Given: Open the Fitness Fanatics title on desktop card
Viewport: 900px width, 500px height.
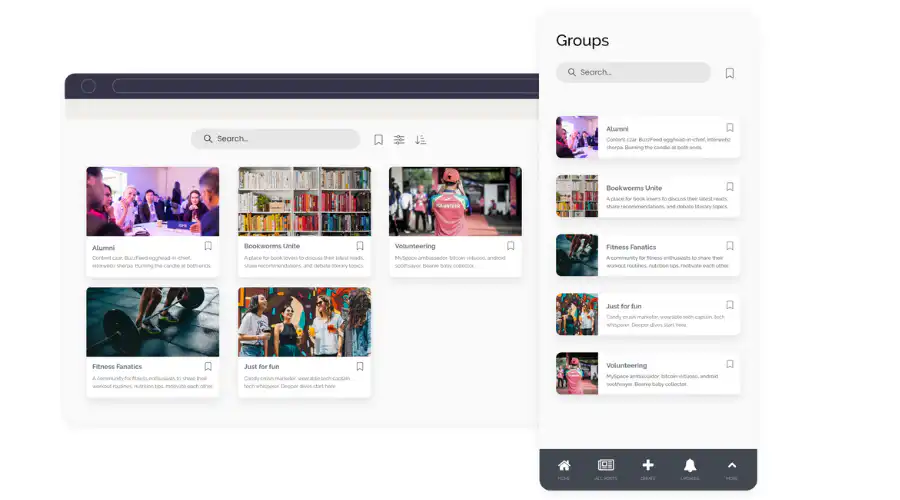Looking at the screenshot, I should click(x=117, y=366).
